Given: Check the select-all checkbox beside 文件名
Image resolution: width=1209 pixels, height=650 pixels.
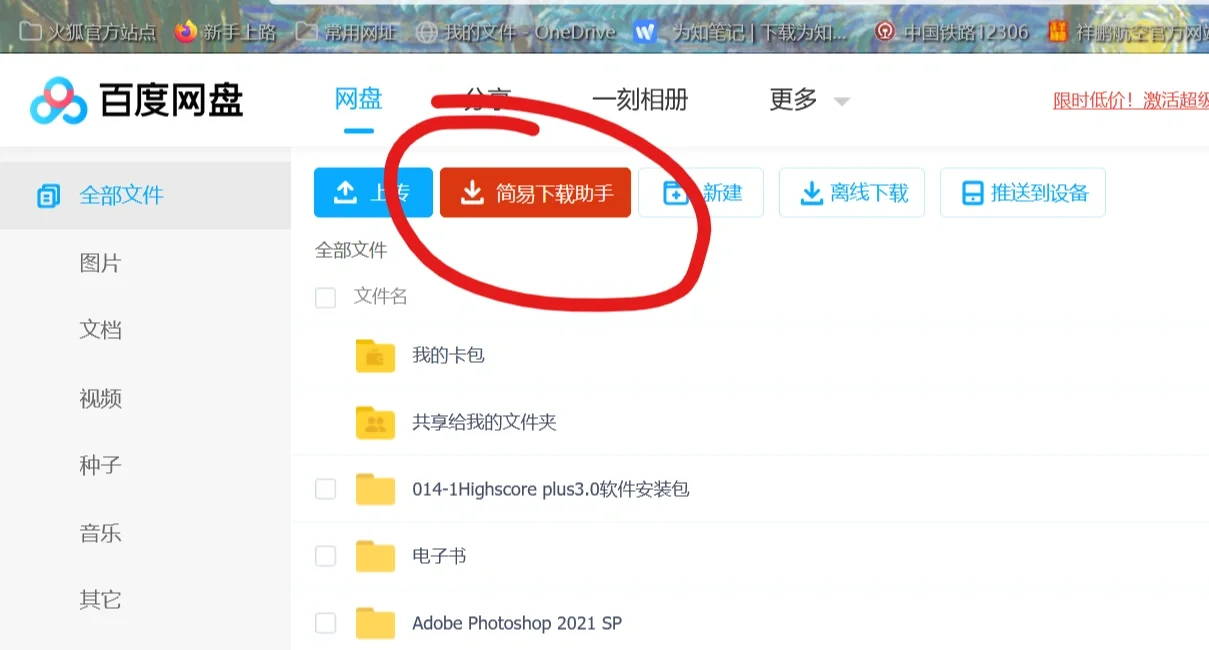Looking at the screenshot, I should click(x=325, y=297).
